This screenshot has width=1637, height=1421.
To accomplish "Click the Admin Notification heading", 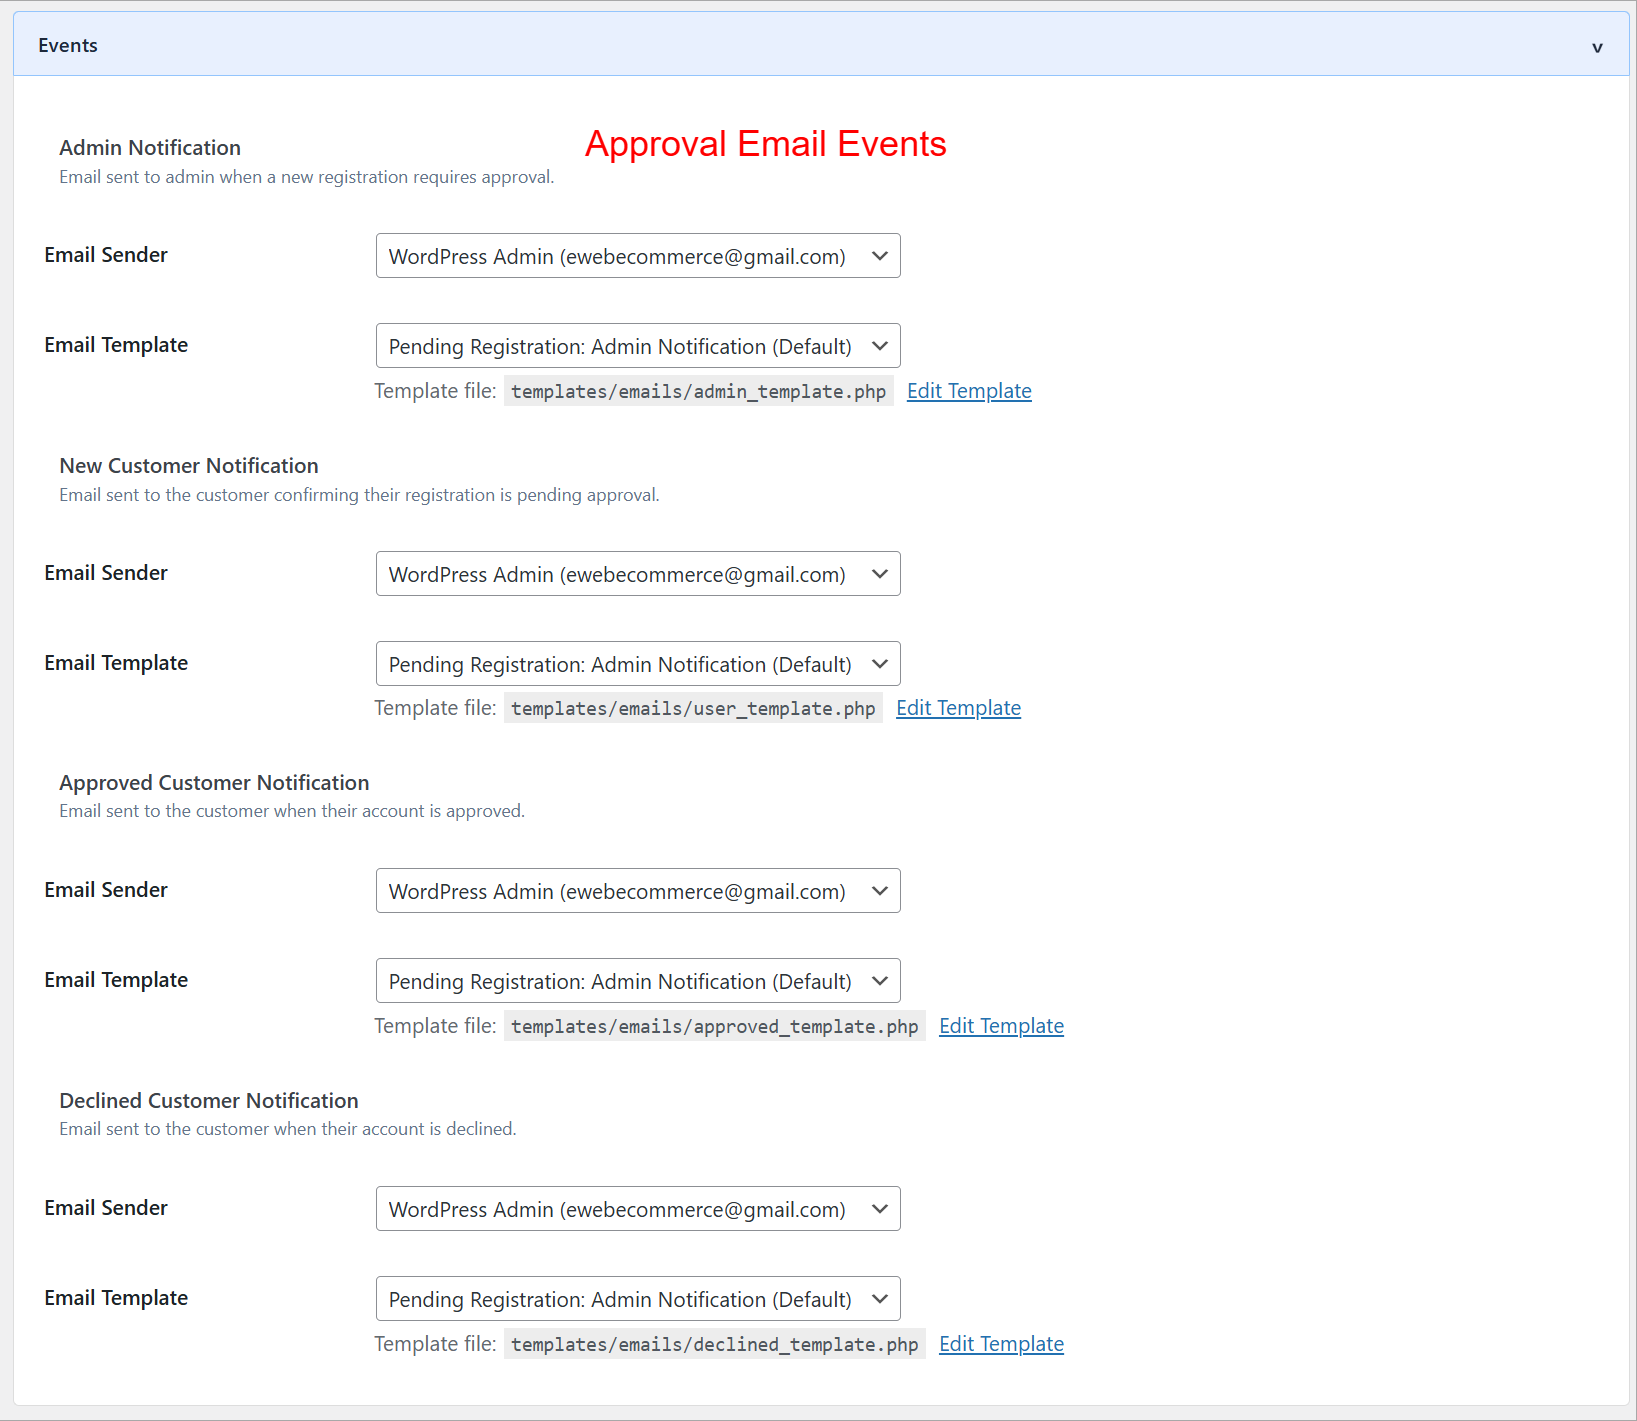I will pyautogui.click(x=150, y=148).
